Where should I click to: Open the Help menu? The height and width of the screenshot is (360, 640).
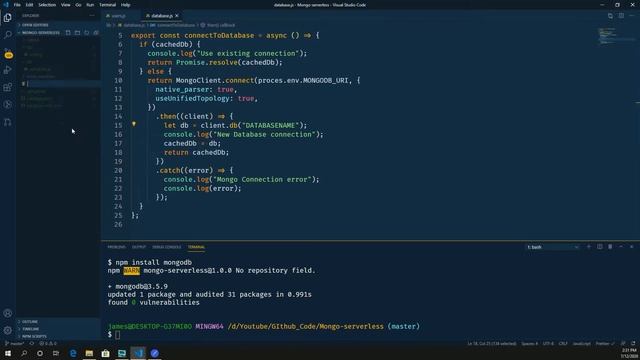coord(126,5)
